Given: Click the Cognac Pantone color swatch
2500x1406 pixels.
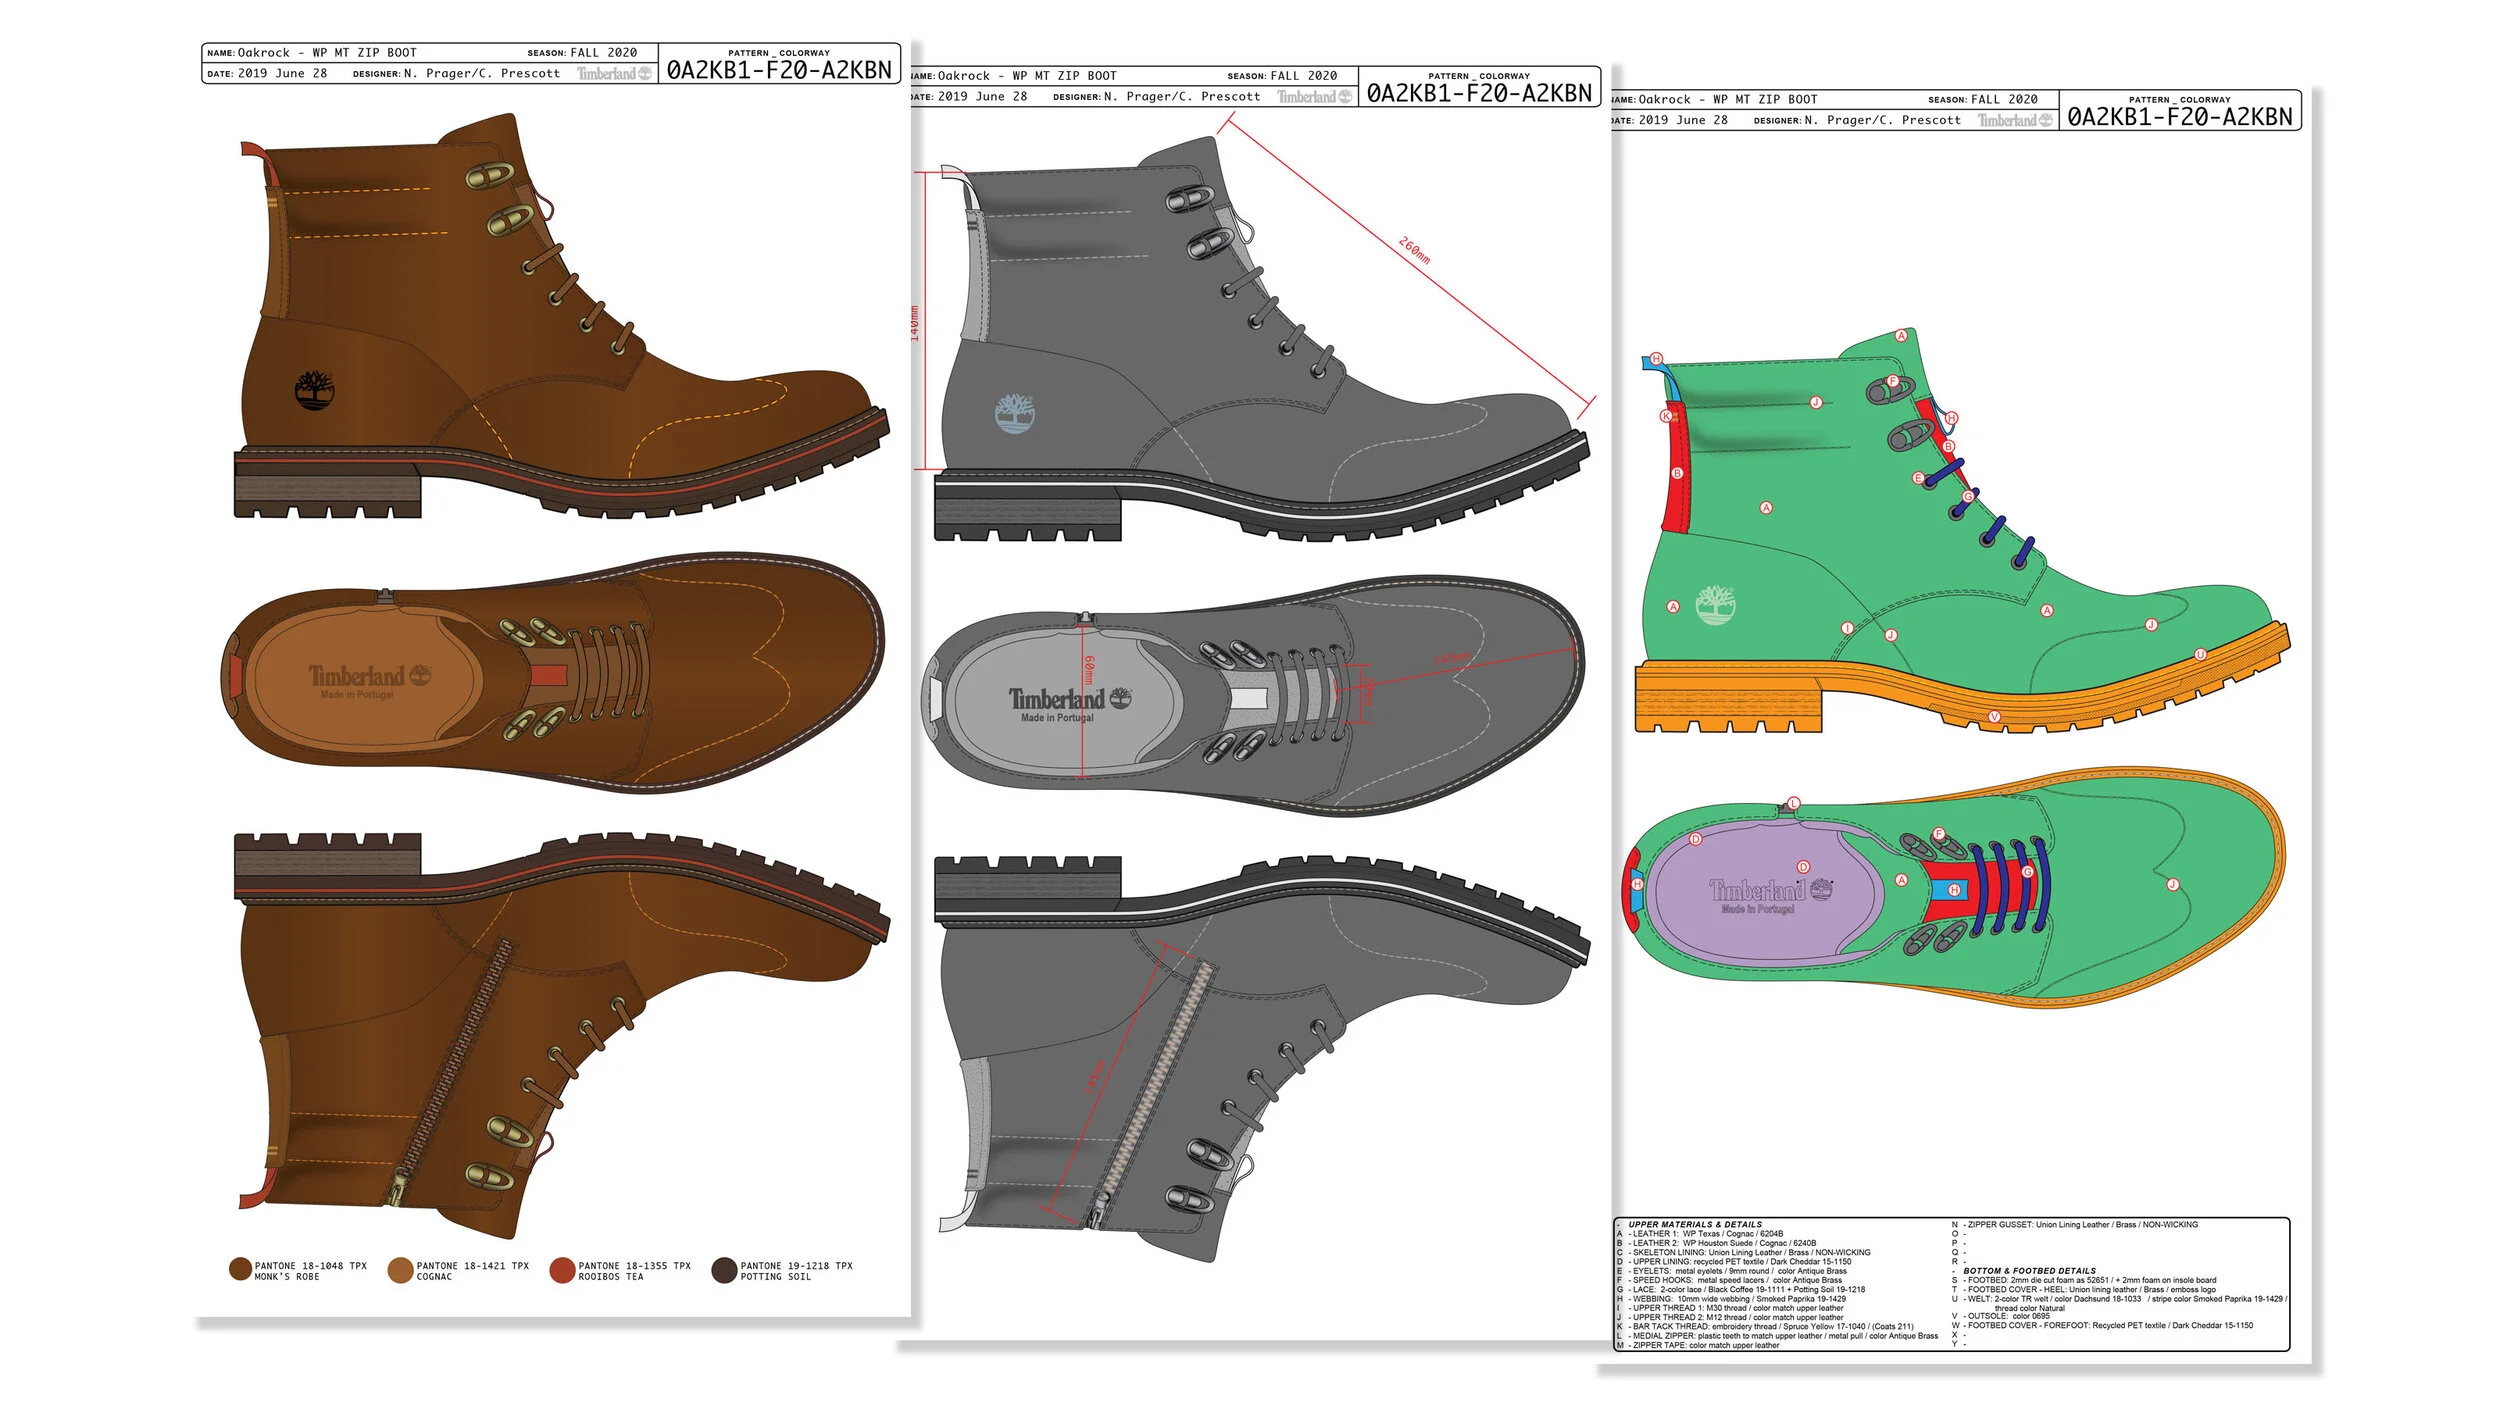Looking at the screenshot, I should tap(400, 1270).
